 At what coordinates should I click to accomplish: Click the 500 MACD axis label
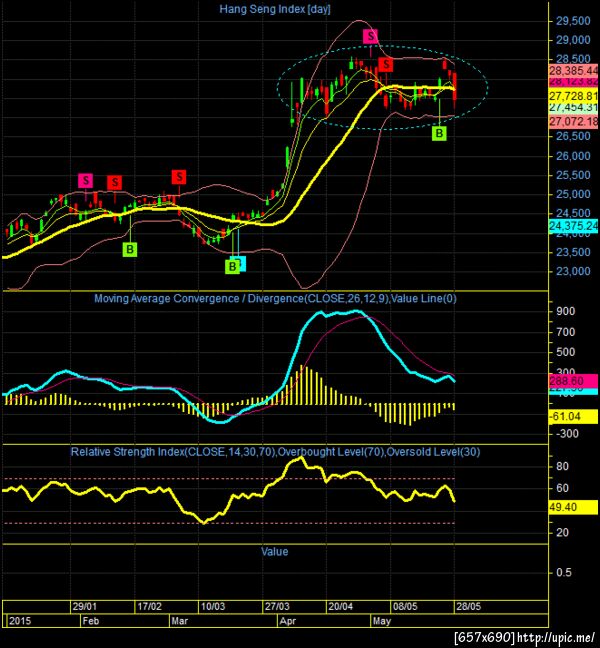point(566,352)
